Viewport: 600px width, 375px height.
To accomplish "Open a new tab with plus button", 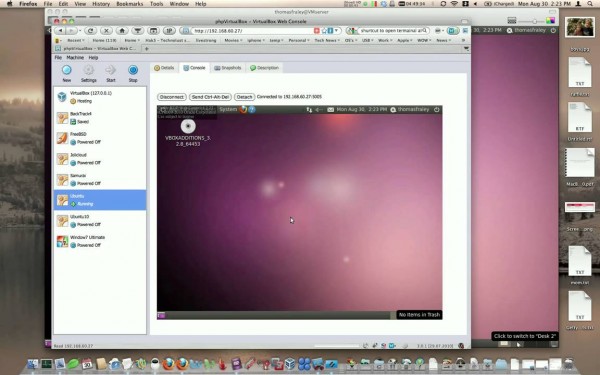I will pyautogui.click(x=147, y=49).
